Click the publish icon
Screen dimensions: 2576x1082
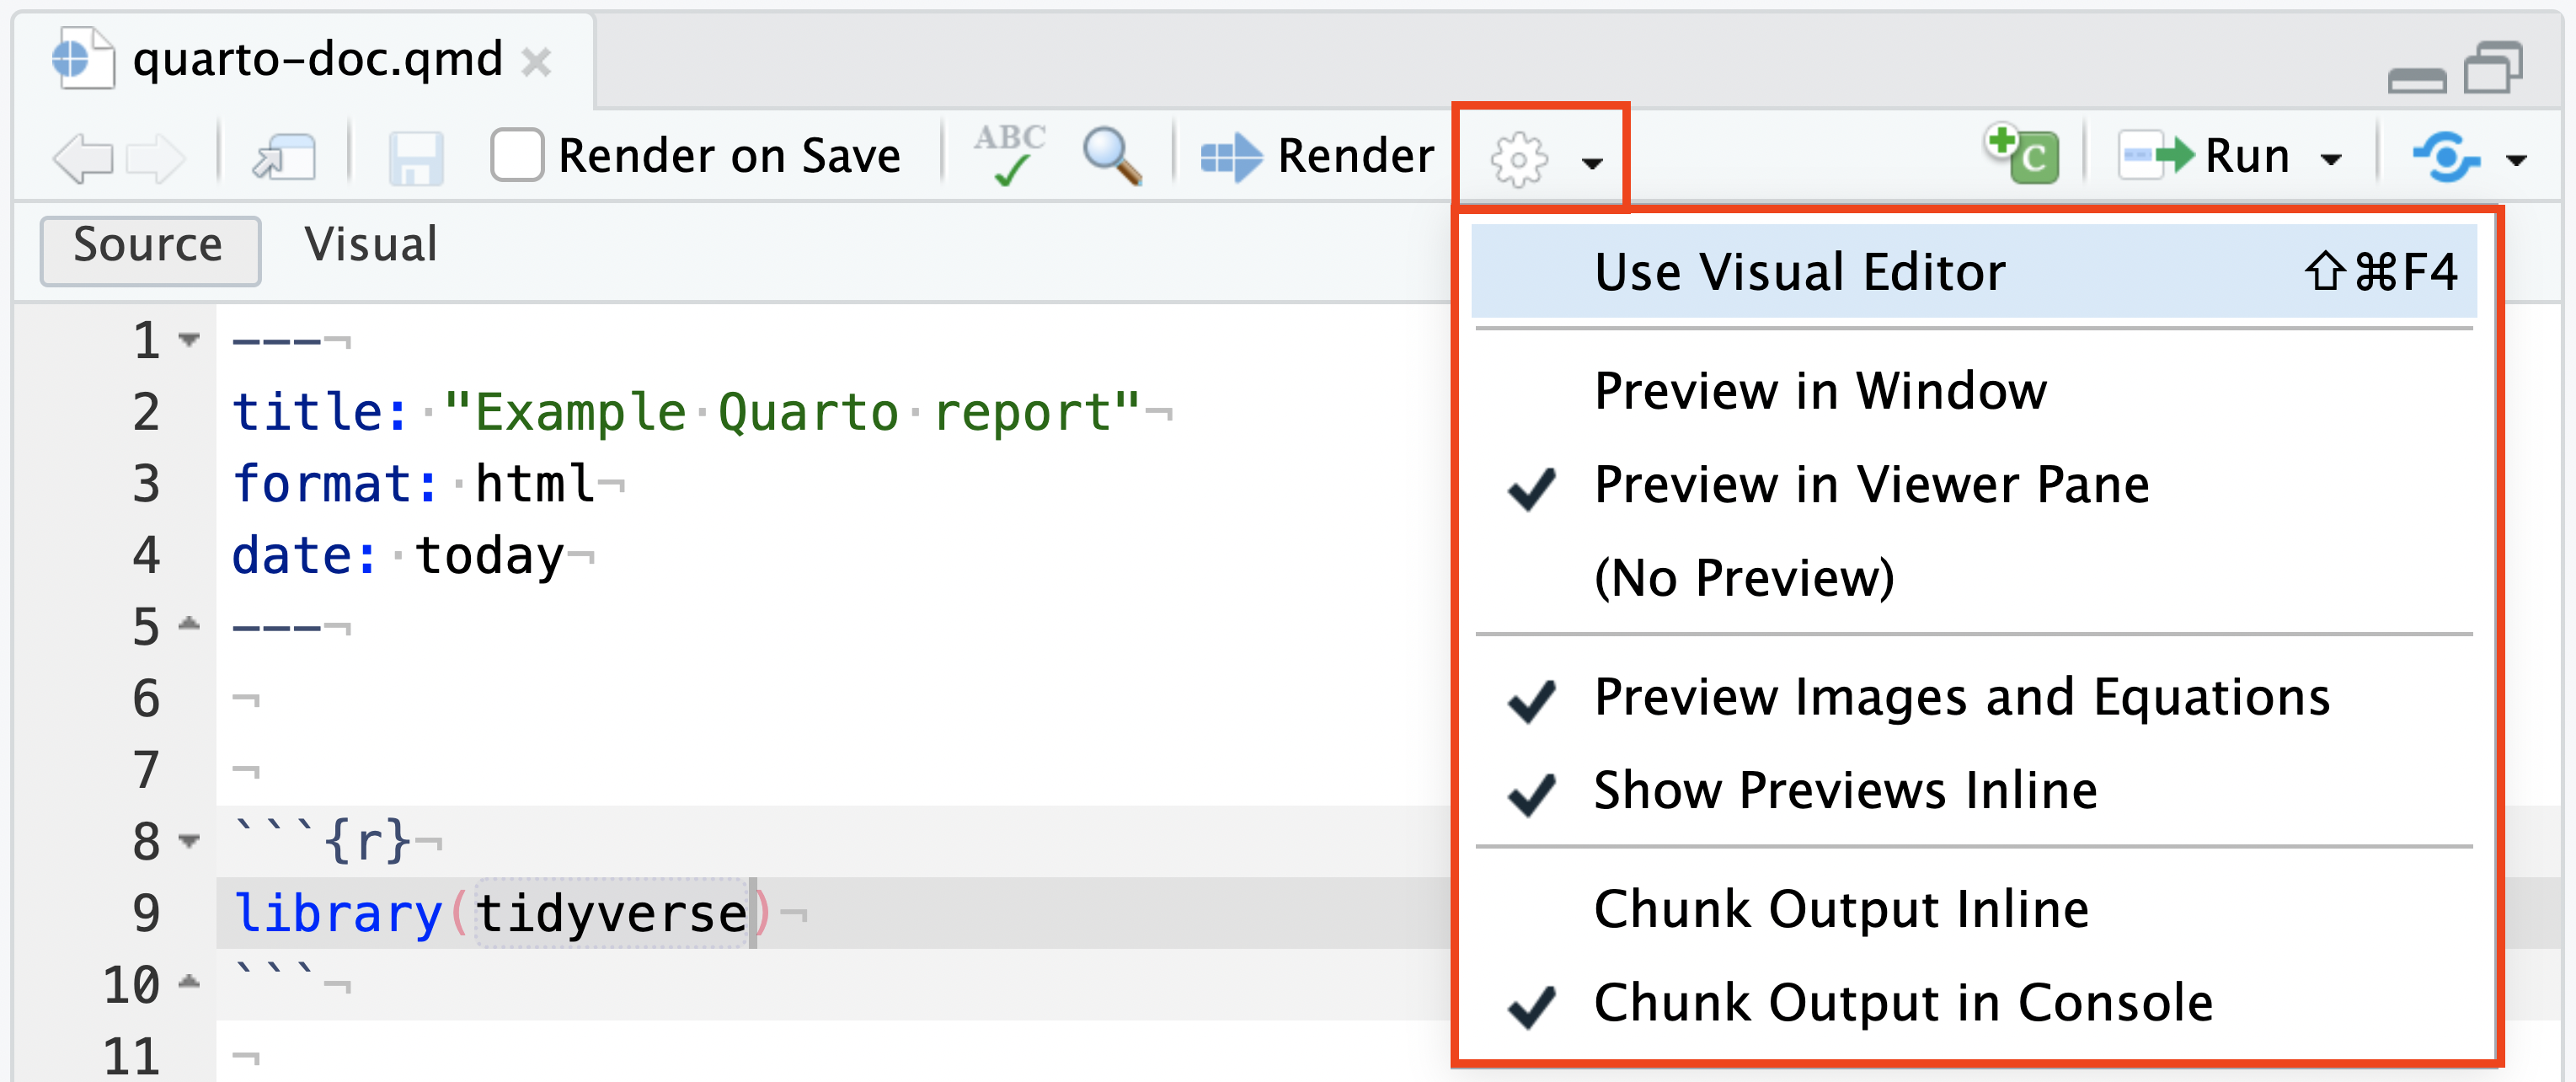2446,157
